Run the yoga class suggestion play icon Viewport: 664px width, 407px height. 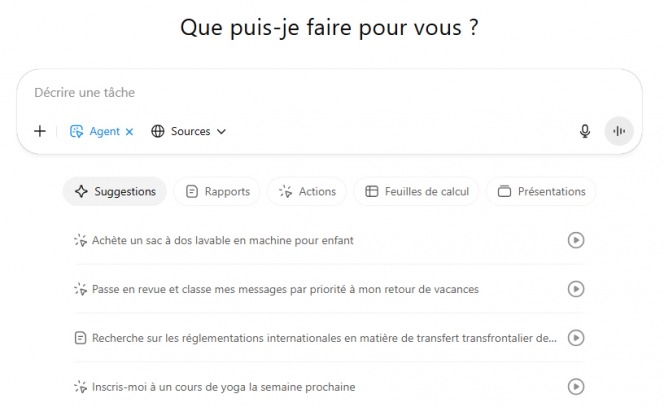(x=576, y=387)
